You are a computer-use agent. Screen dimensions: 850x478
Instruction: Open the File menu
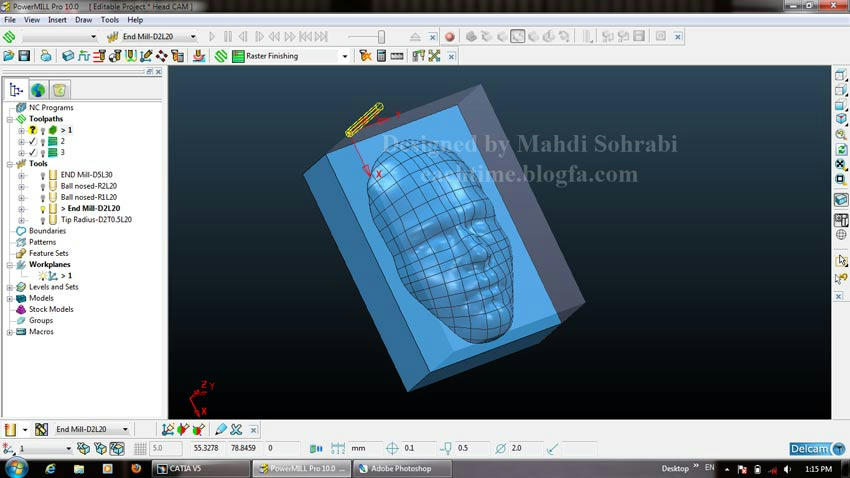[10, 20]
